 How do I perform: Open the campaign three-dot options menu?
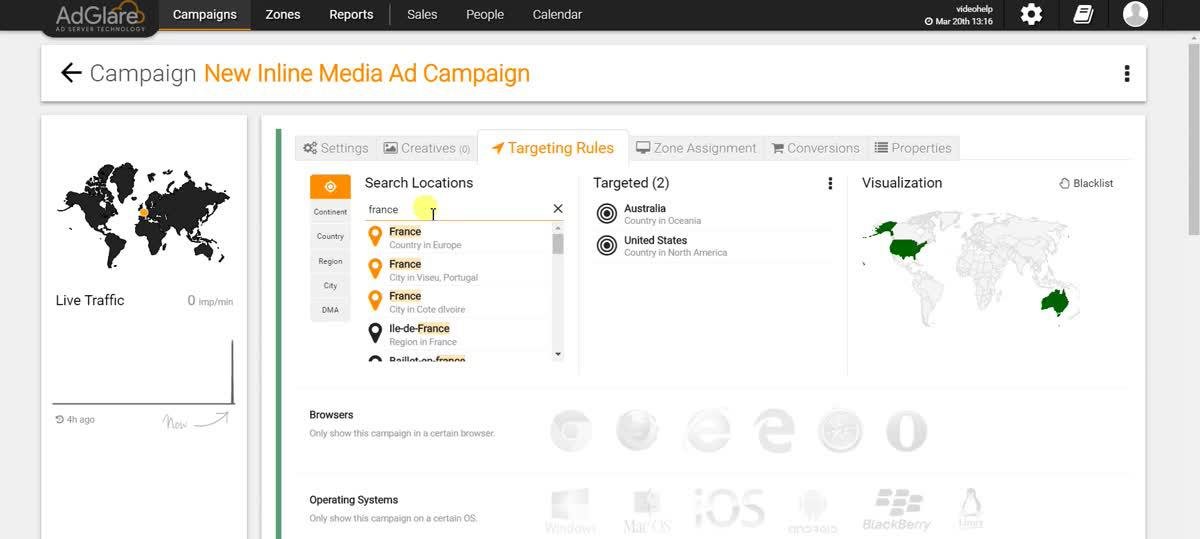[1127, 73]
